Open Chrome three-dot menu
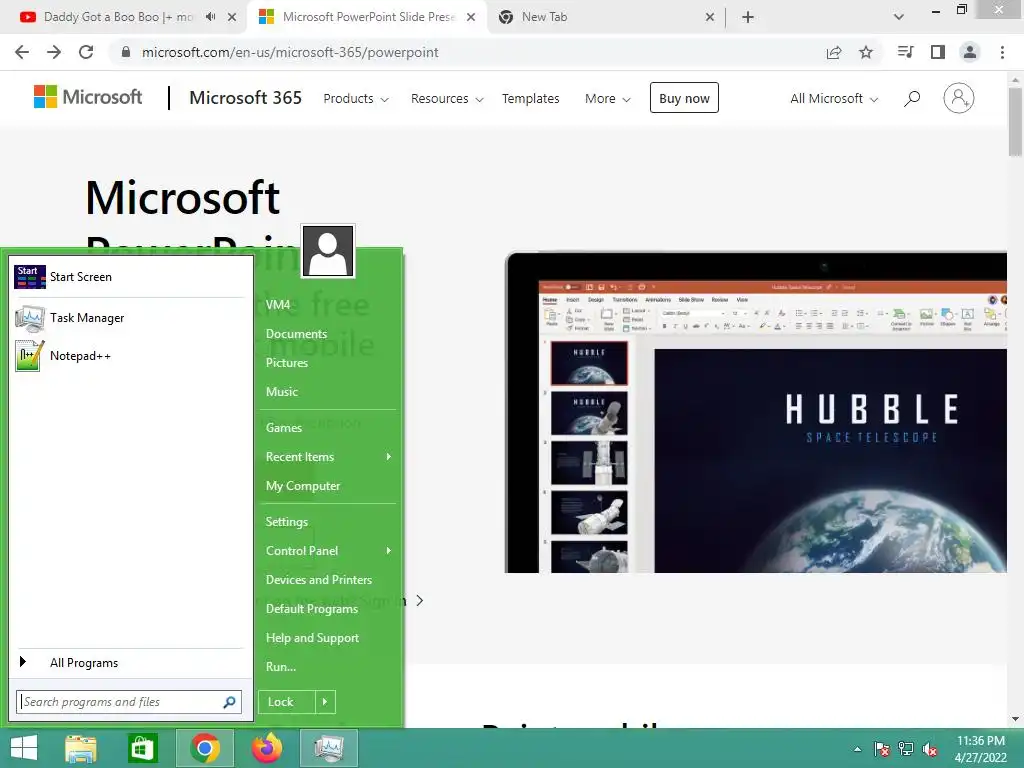 click(x=1002, y=52)
